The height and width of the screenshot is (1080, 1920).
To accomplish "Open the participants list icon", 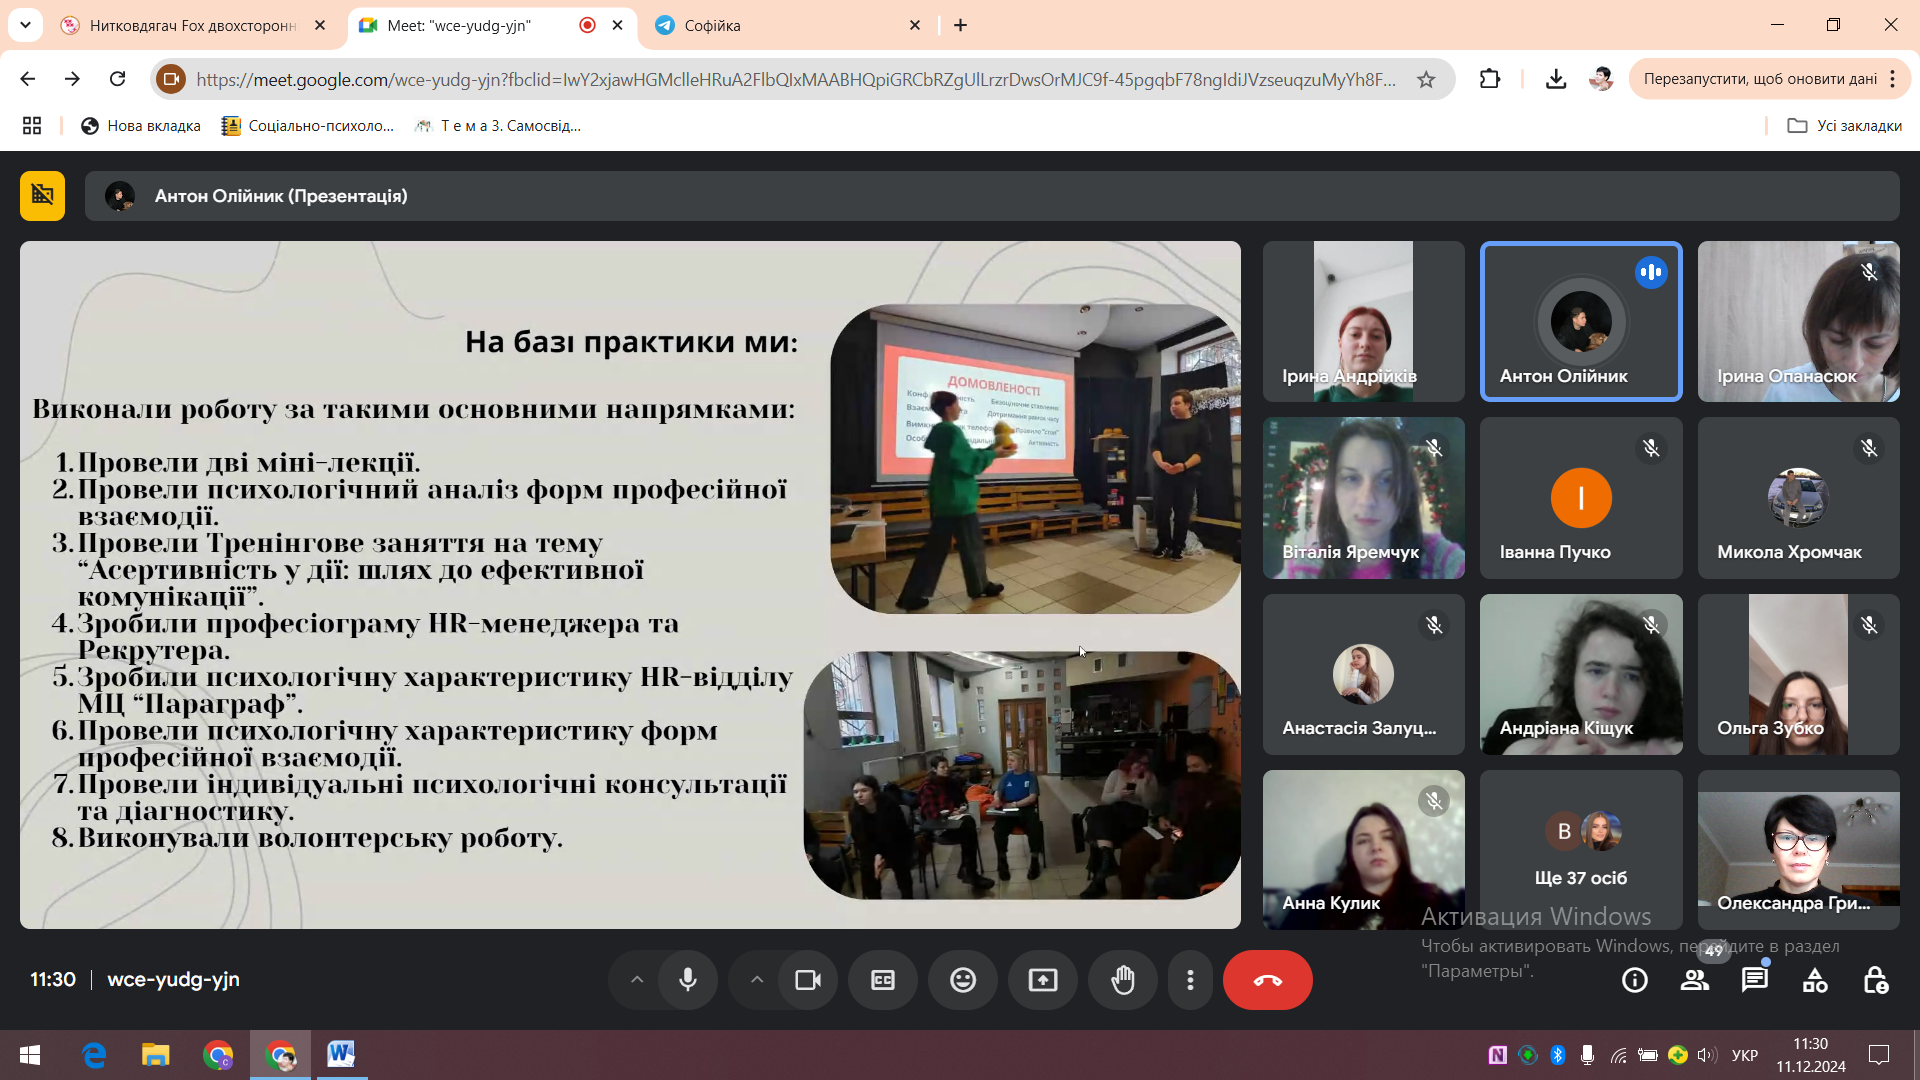I will tap(1694, 980).
